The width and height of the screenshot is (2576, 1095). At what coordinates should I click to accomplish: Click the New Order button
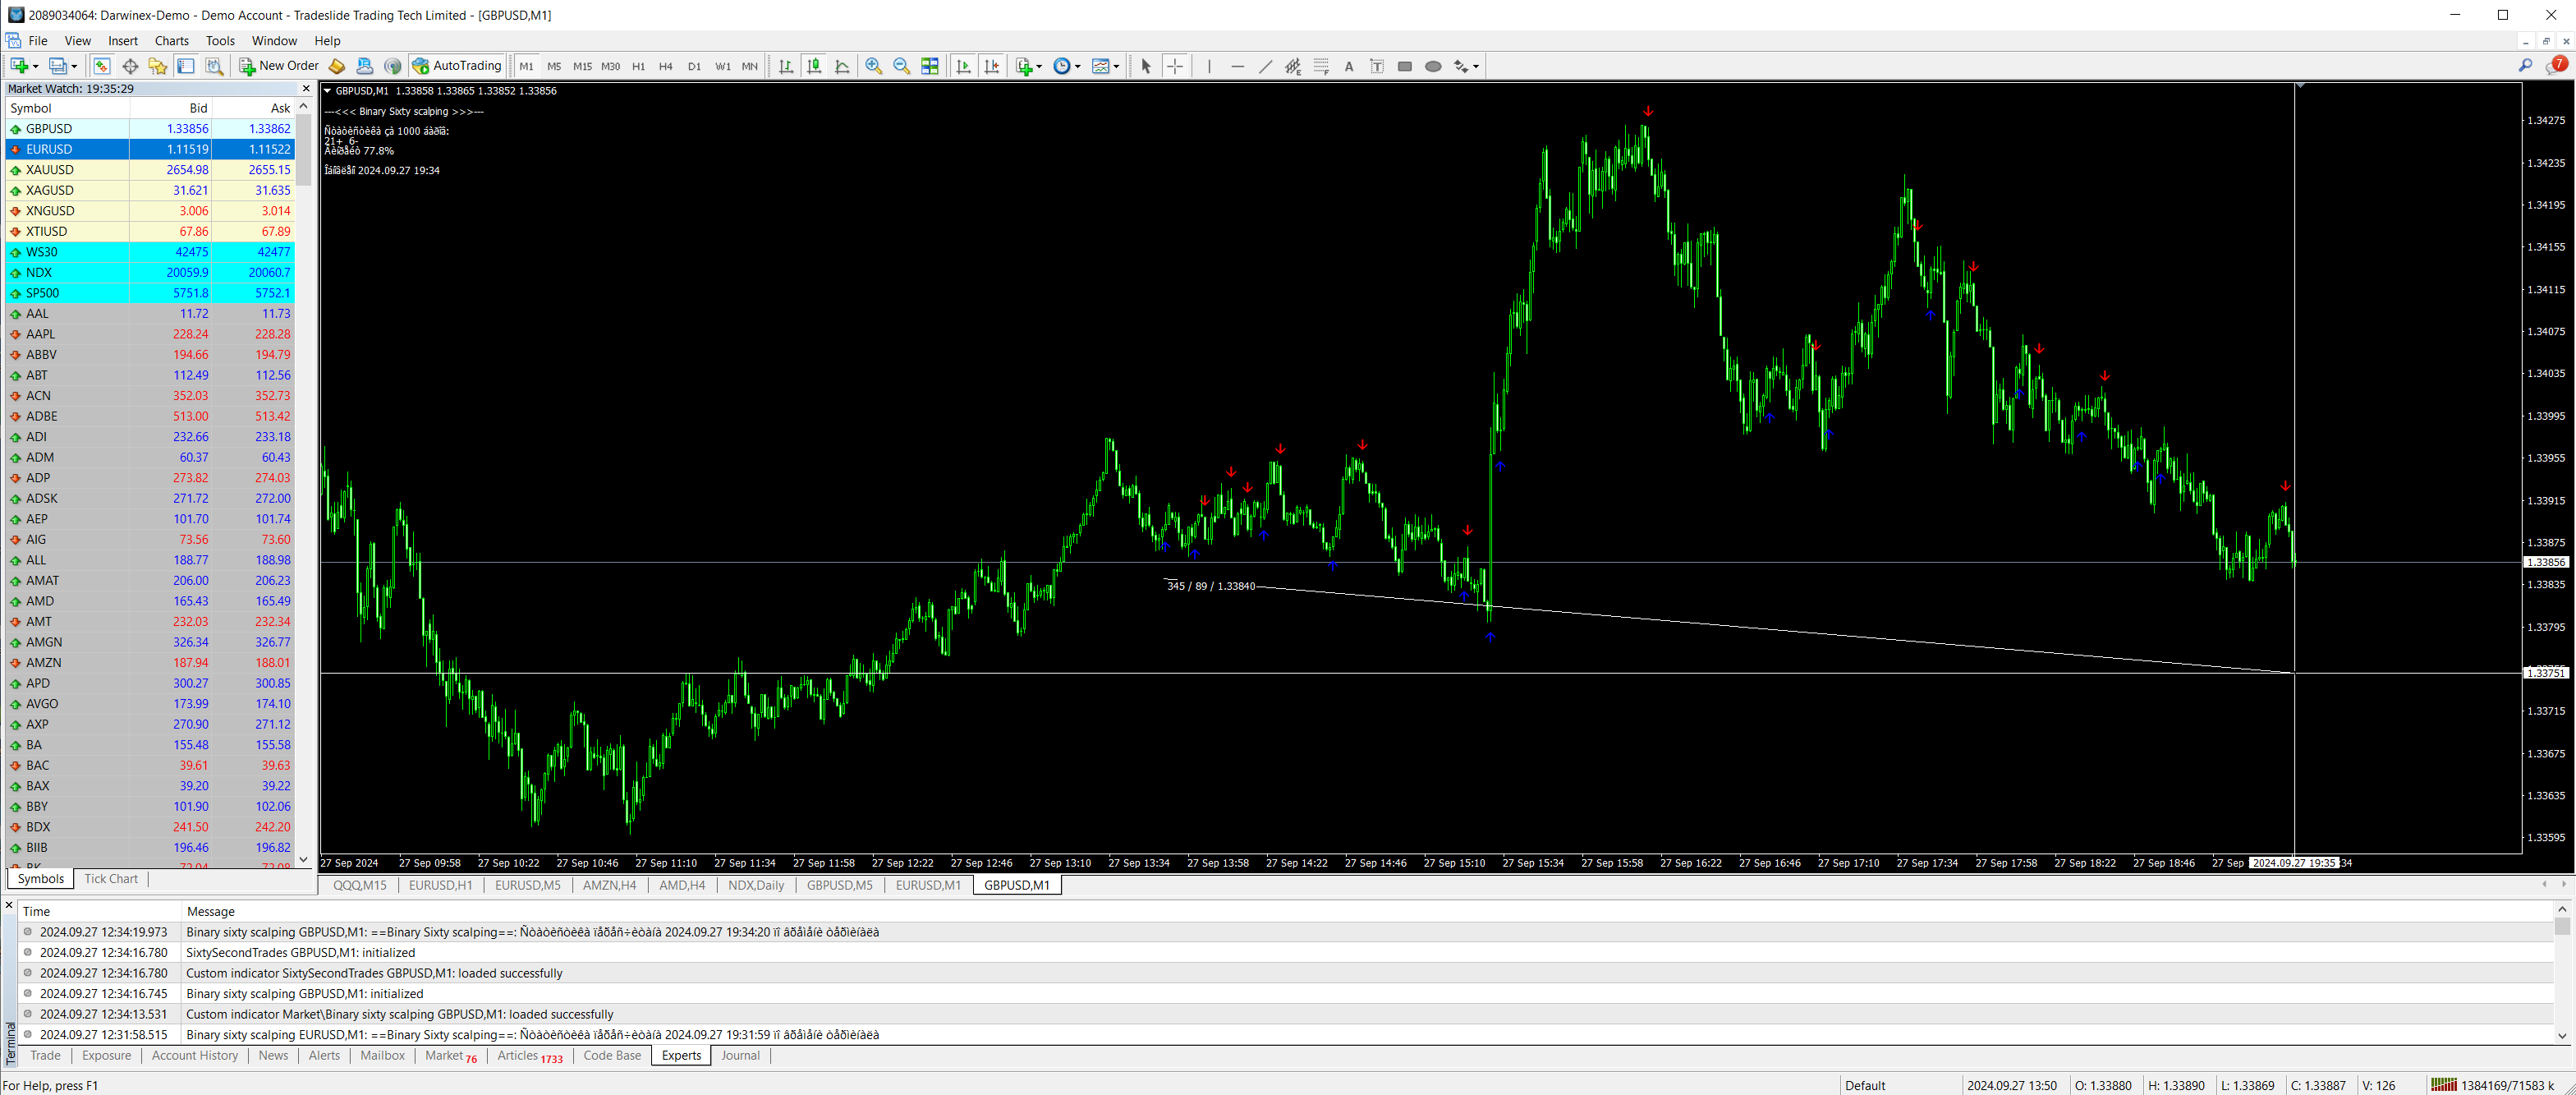(x=279, y=66)
